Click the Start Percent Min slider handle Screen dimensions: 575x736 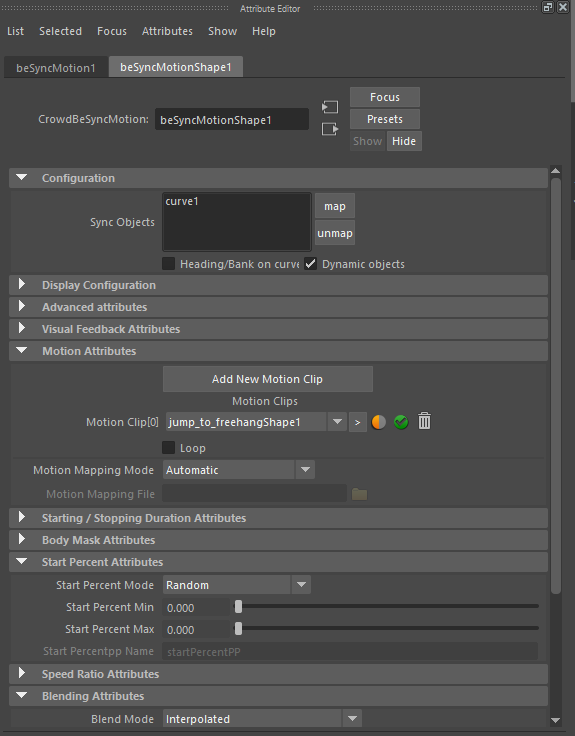[238, 606]
